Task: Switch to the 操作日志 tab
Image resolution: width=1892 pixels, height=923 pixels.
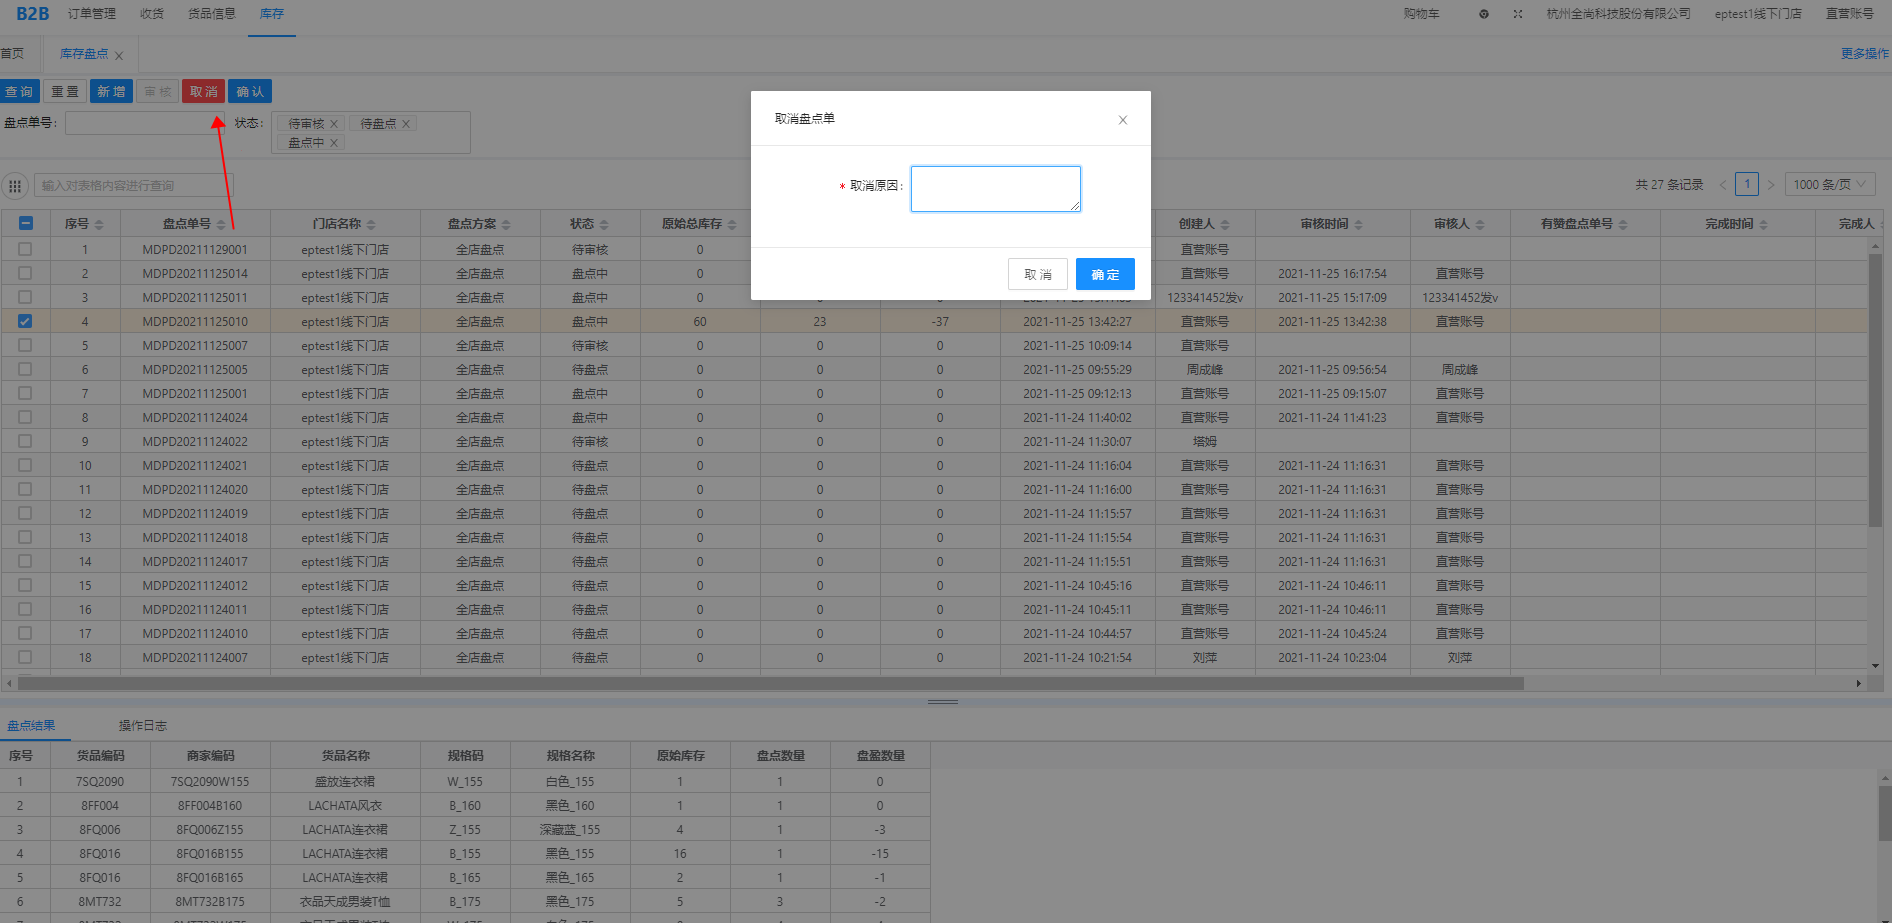Action: tap(143, 726)
